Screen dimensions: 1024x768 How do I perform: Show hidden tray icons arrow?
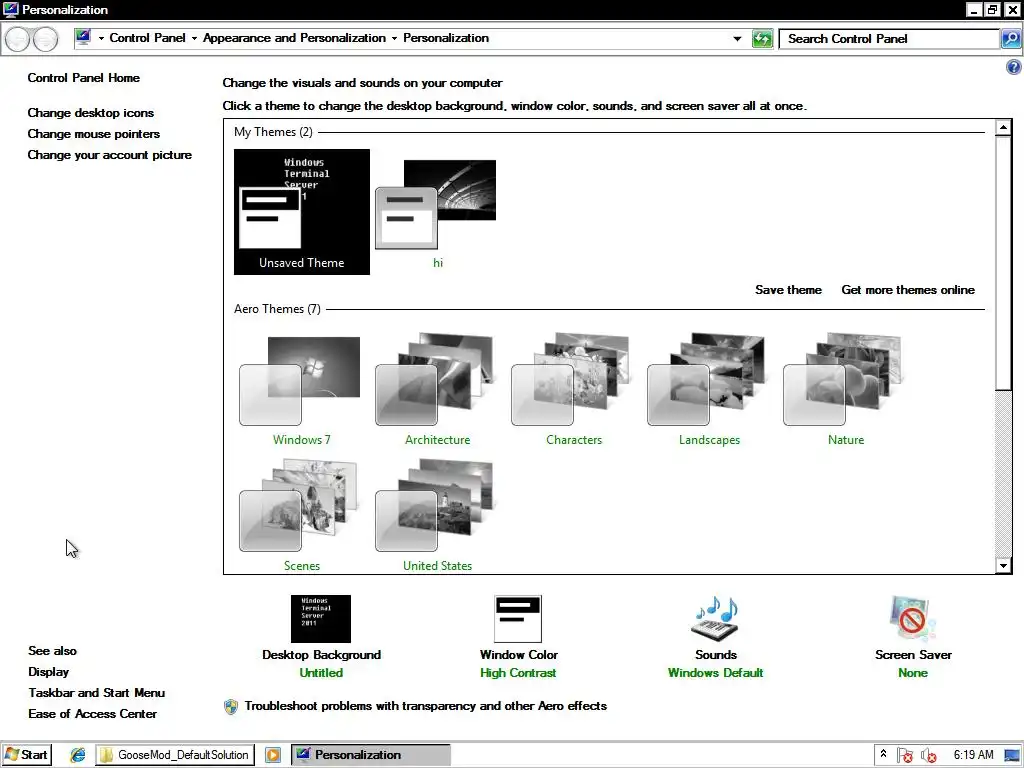[x=884, y=755]
